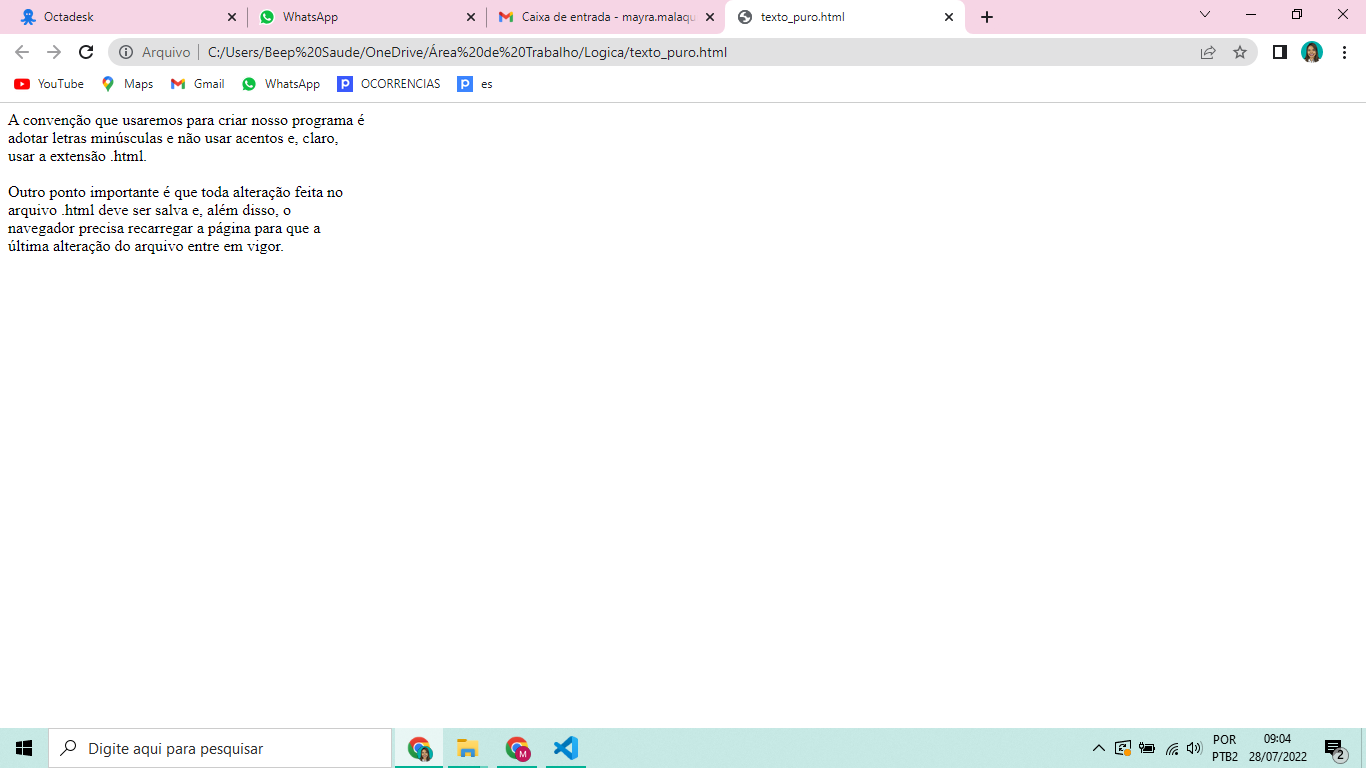This screenshot has width=1366, height=768.
Task: Open WhatsApp bookmark
Action: pos(281,84)
